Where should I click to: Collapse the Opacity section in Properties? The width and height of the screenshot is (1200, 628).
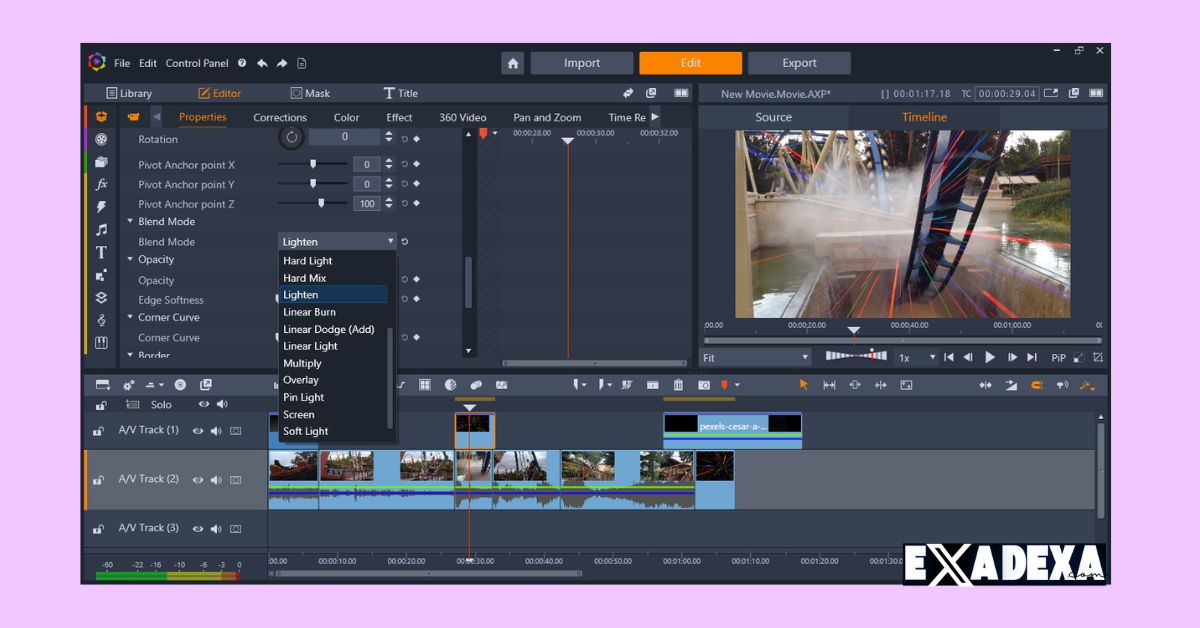click(130, 260)
